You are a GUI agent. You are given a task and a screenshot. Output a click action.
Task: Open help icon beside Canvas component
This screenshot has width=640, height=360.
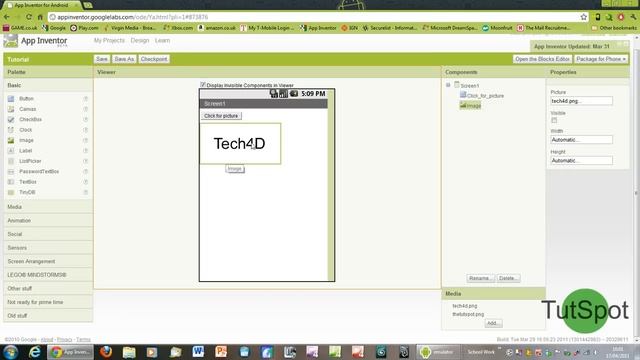(86, 109)
